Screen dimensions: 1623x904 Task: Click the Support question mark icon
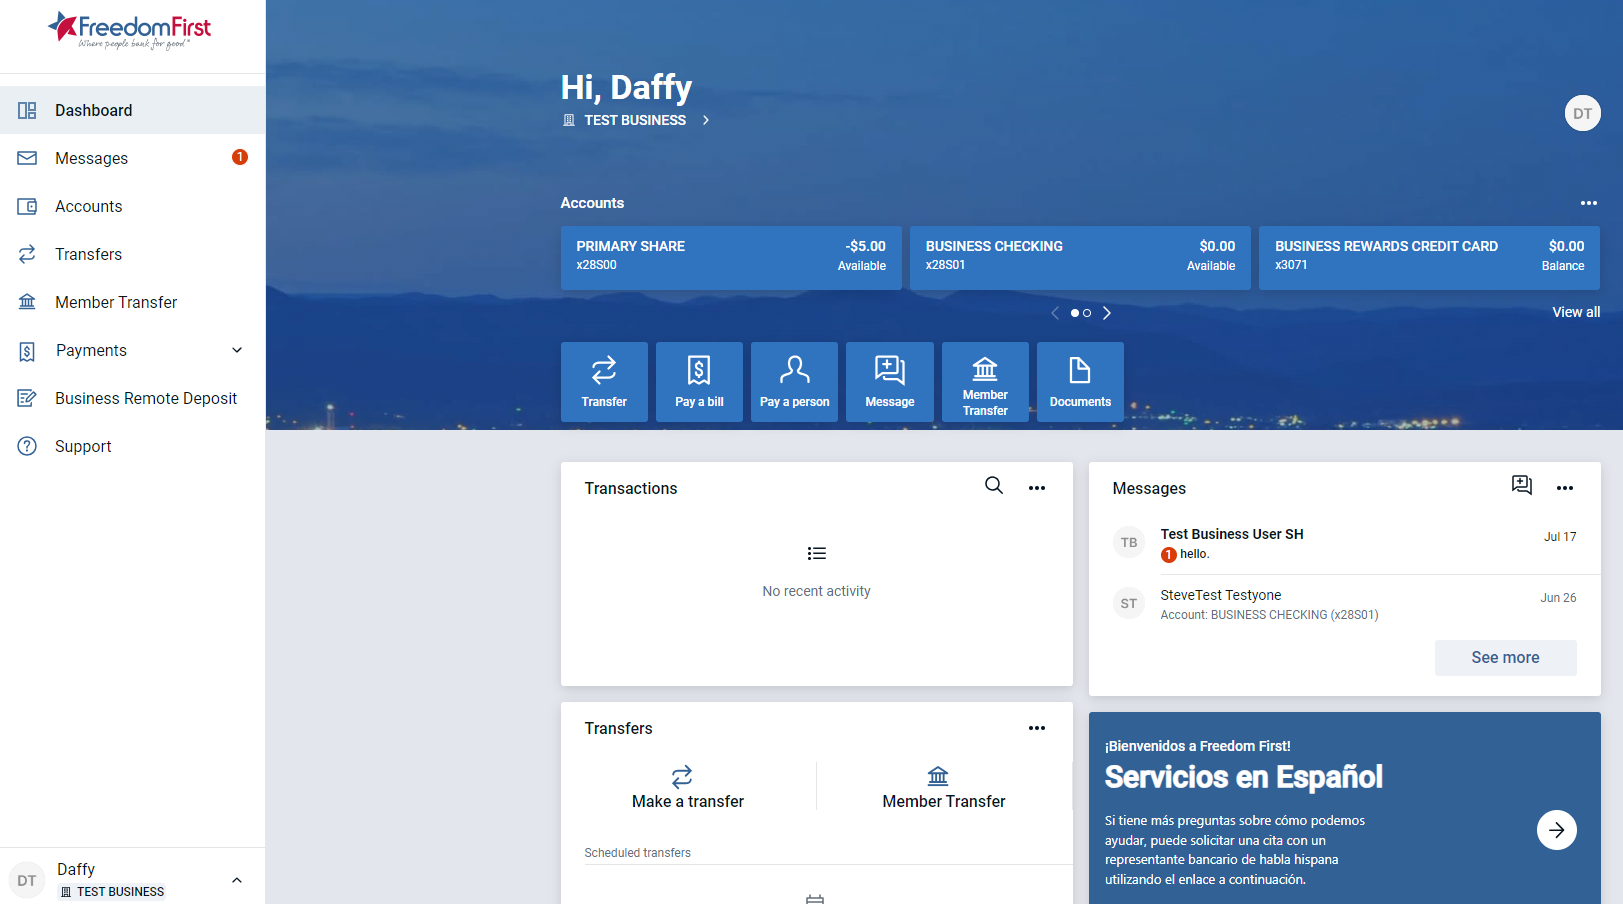pos(27,446)
